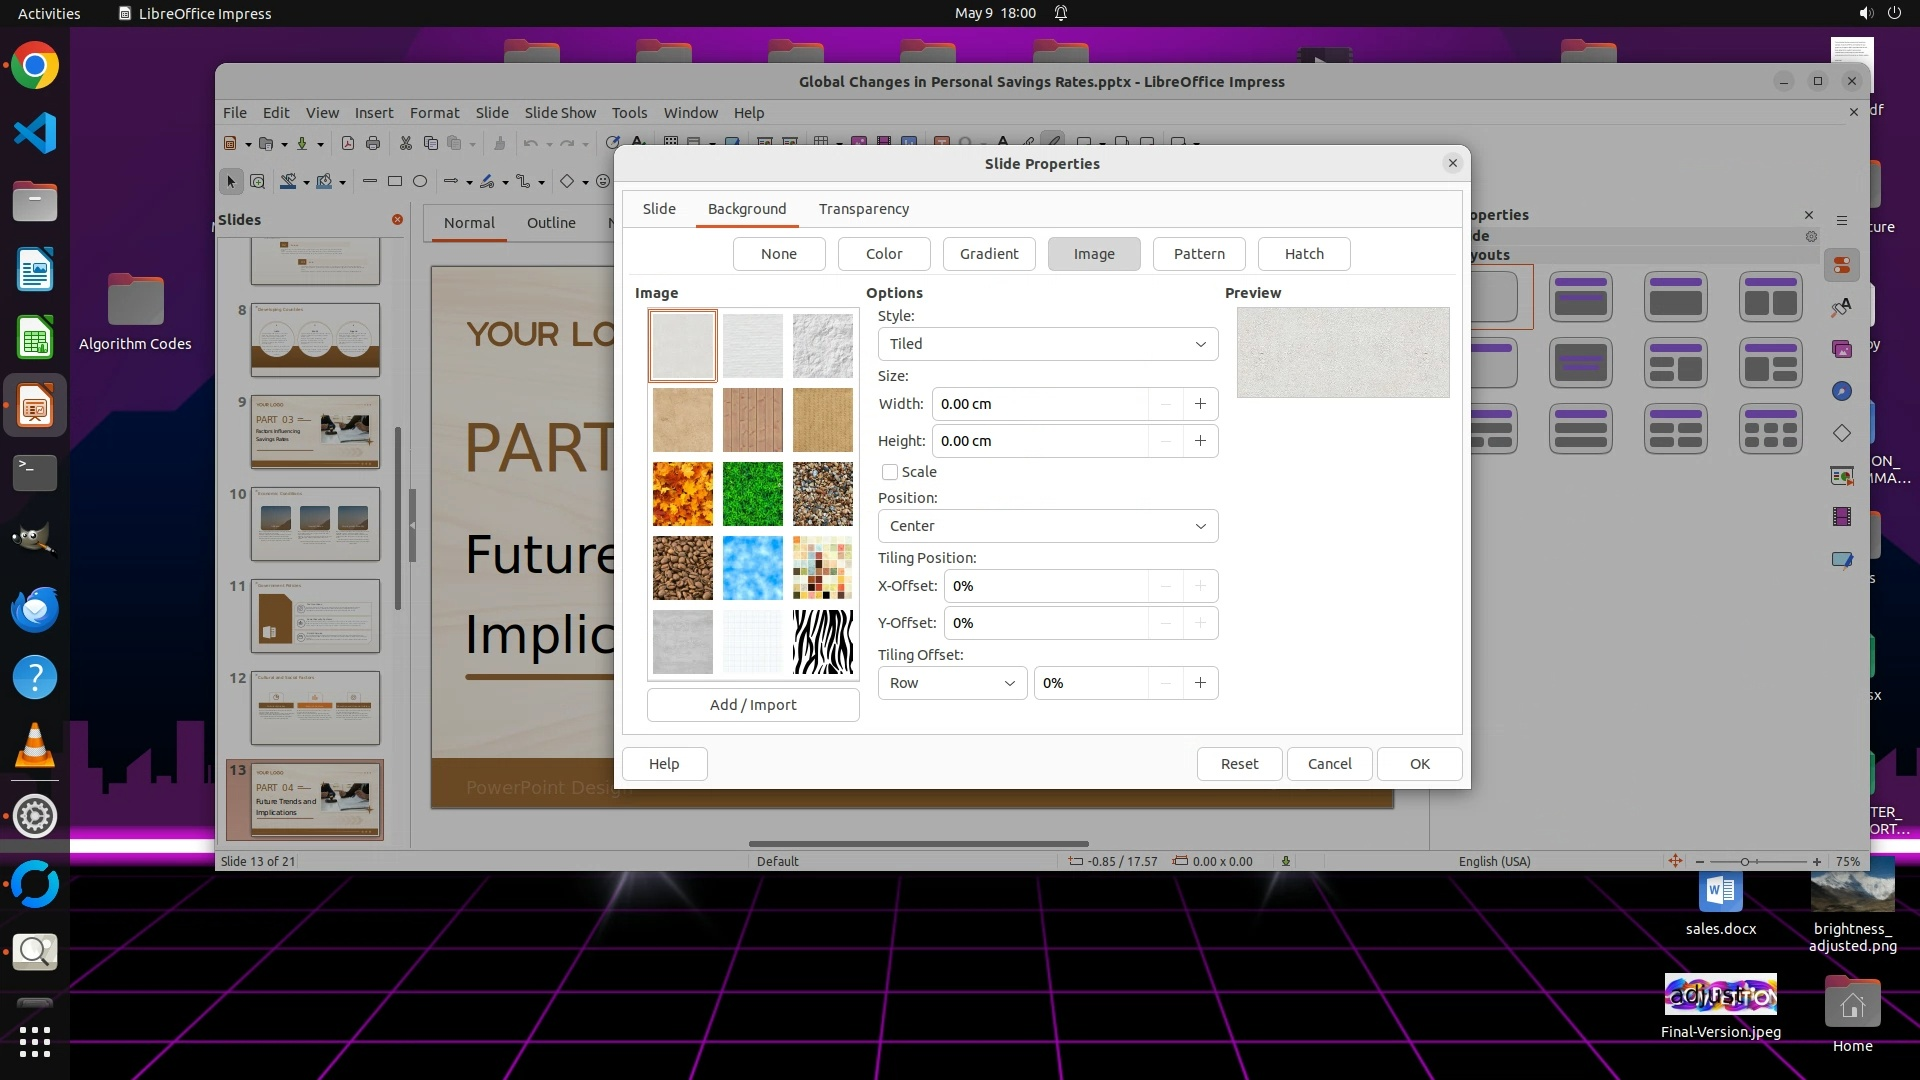Open the Tiling Offset Row dropdown

coord(951,683)
